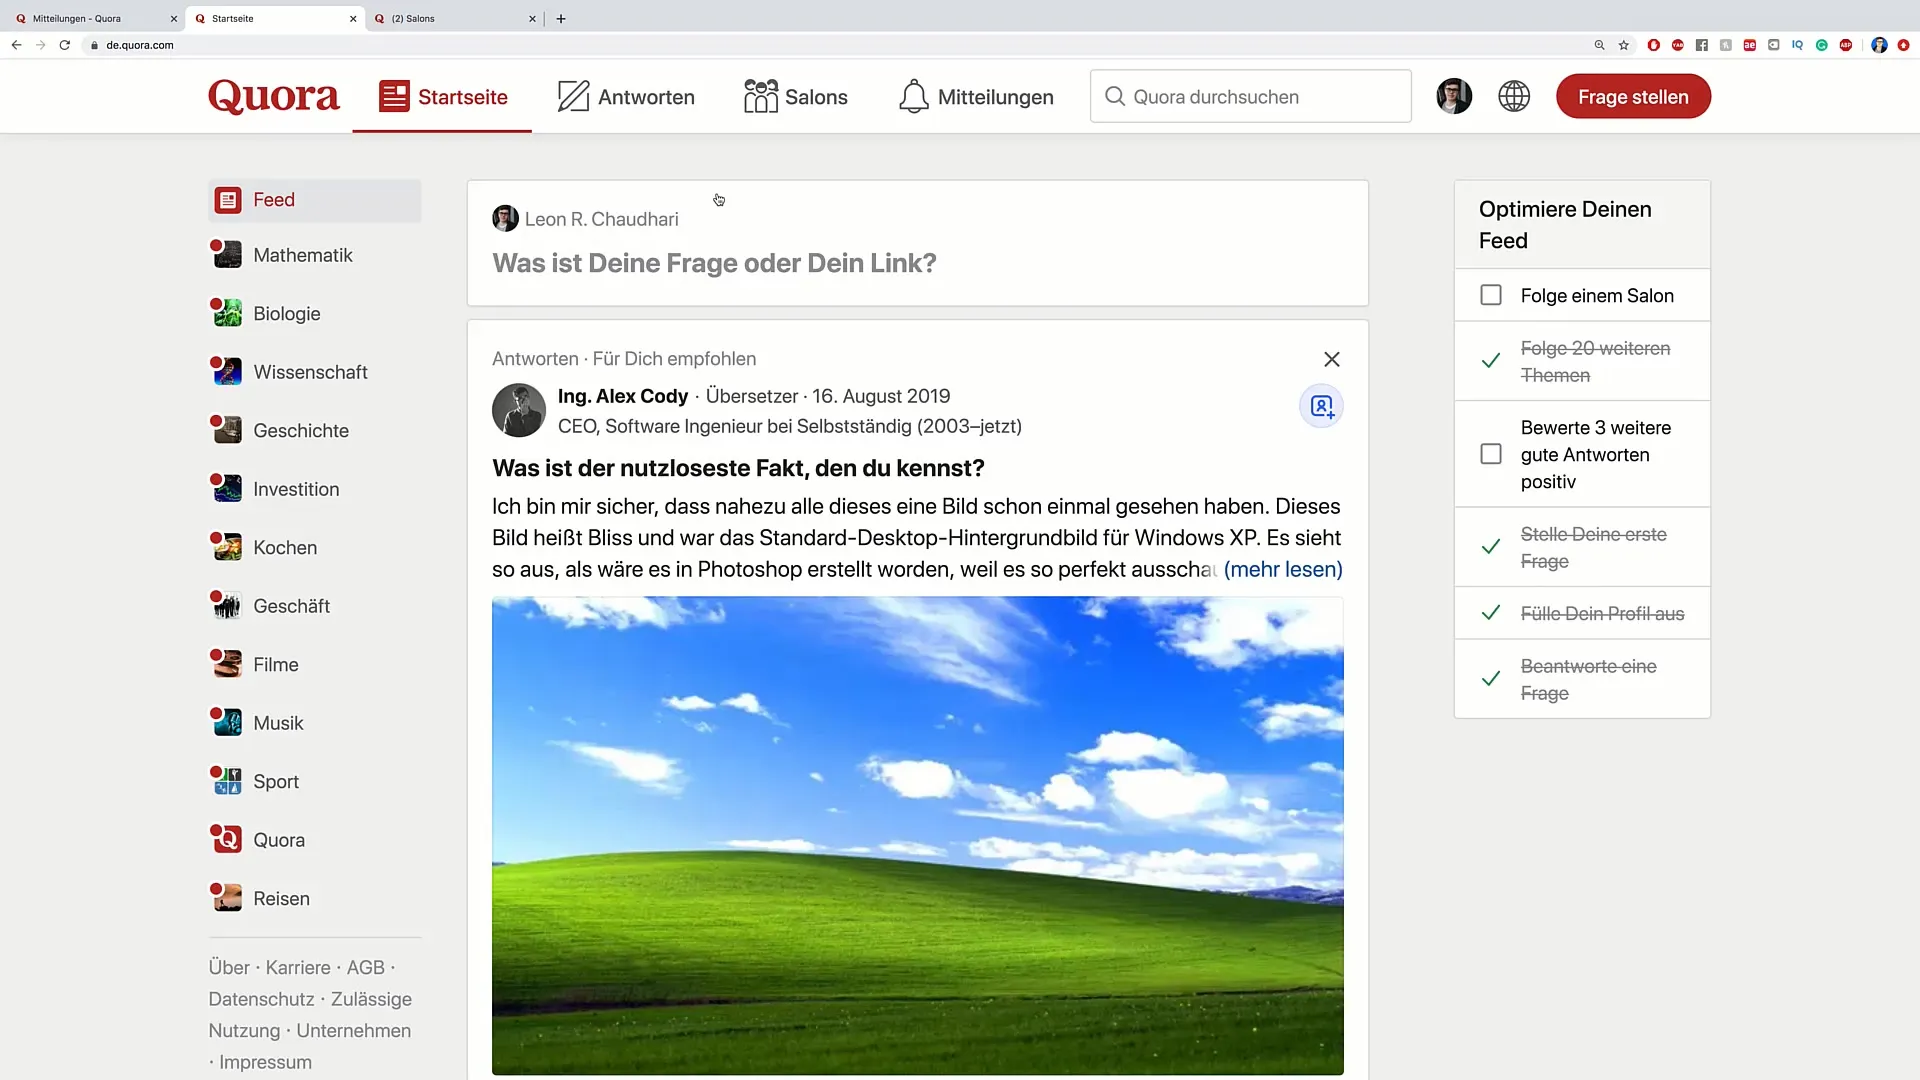Click the follow user icon on Alex Cody's answer
Image resolution: width=1920 pixels, height=1080 pixels.
(1321, 406)
